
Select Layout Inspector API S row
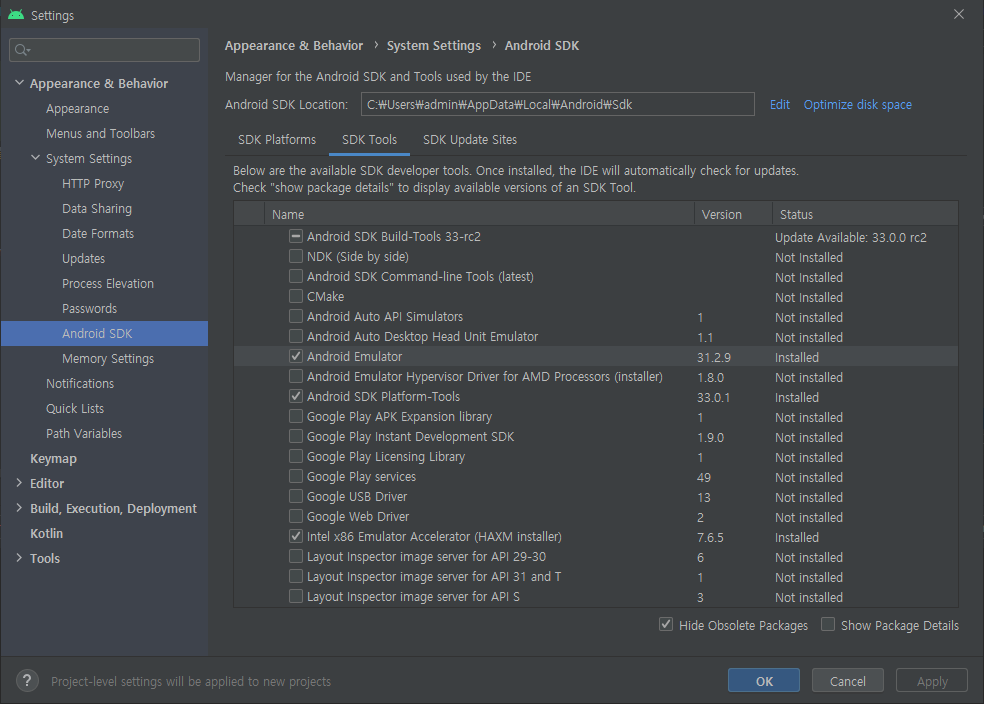[x=596, y=597]
